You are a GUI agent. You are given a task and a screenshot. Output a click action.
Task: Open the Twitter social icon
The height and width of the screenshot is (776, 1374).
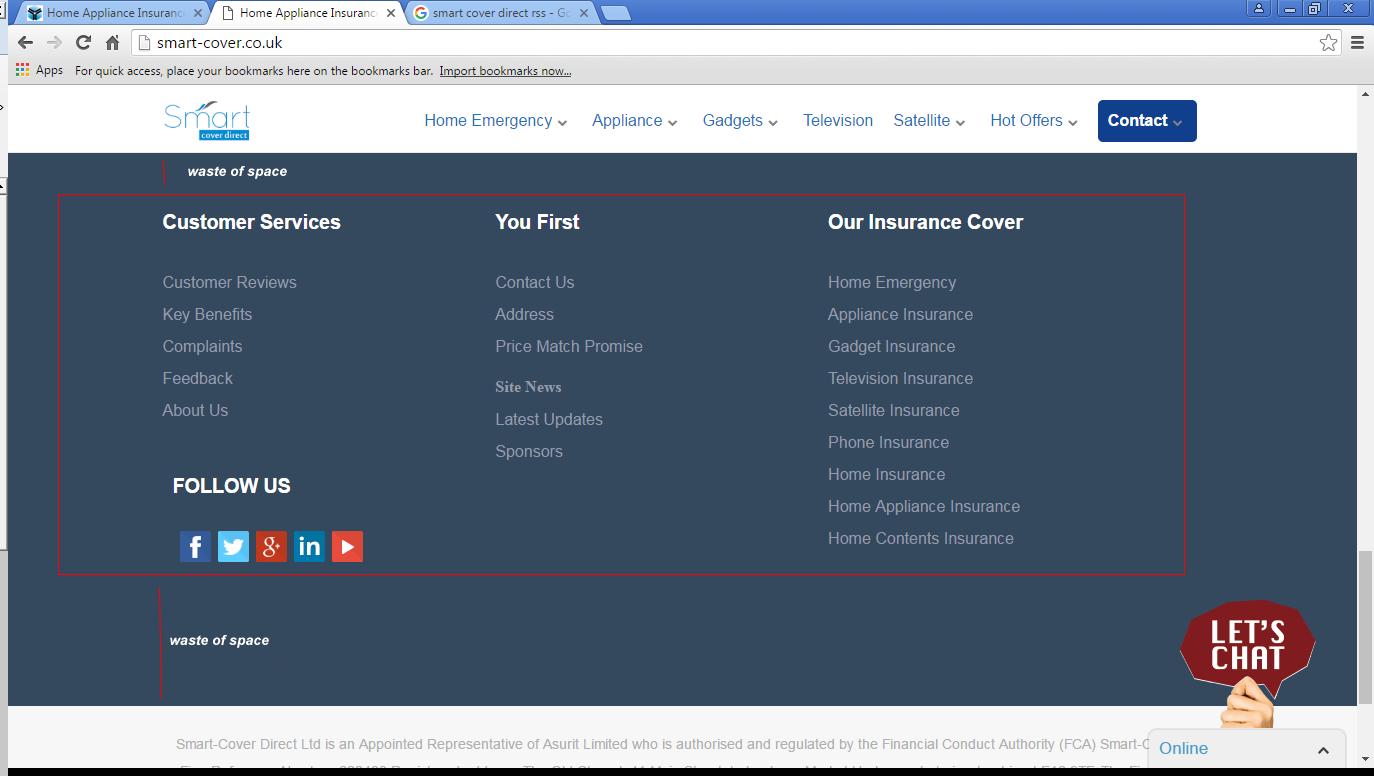[233, 546]
